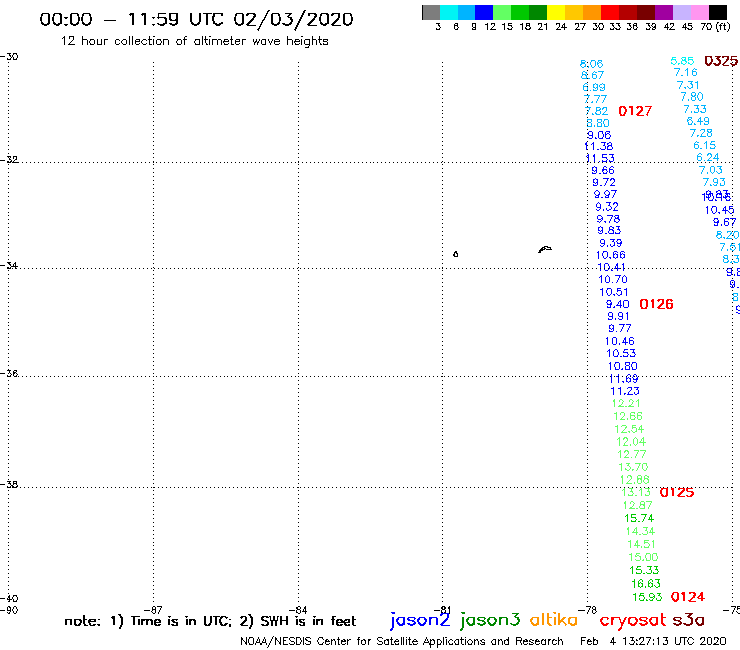Screen dimensions: 740x650
Task: Select the purple legend swatch above 42
Action: point(664,12)
